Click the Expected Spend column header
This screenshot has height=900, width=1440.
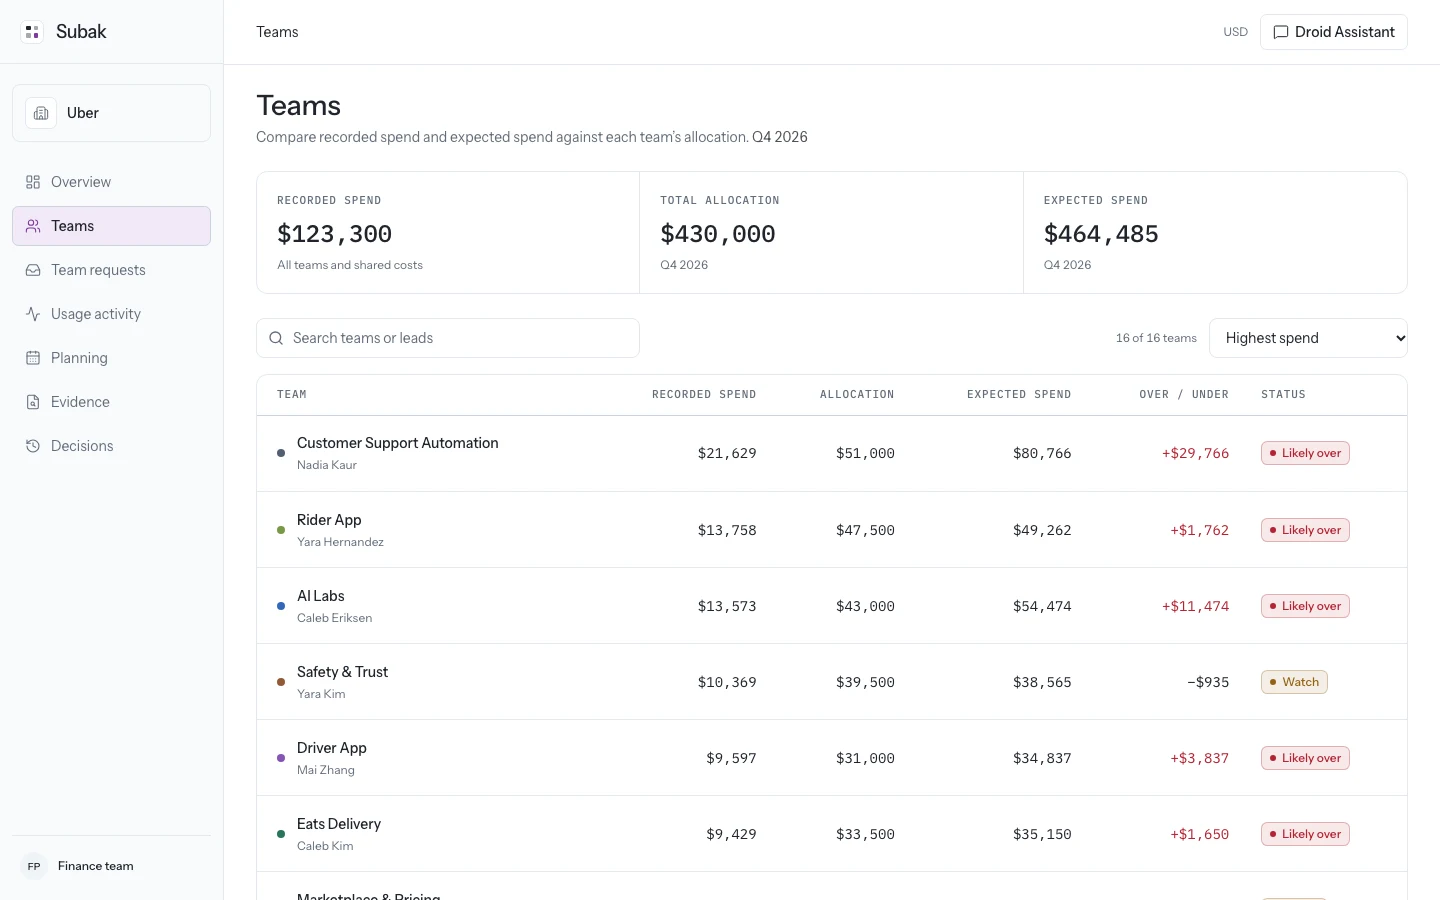pyautogui.click(x=1019, y=395)
